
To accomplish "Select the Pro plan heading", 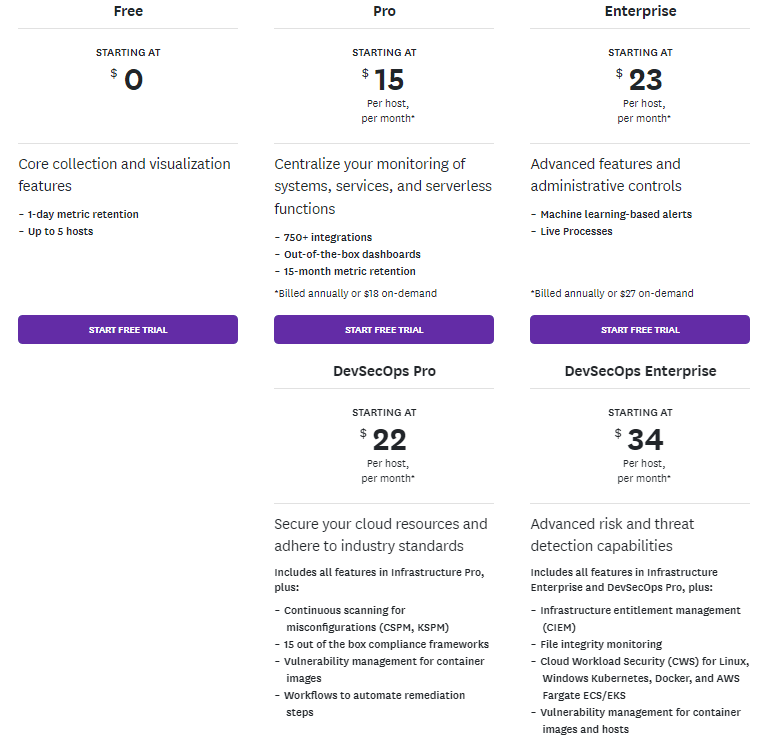I will (x=384, y=11).
